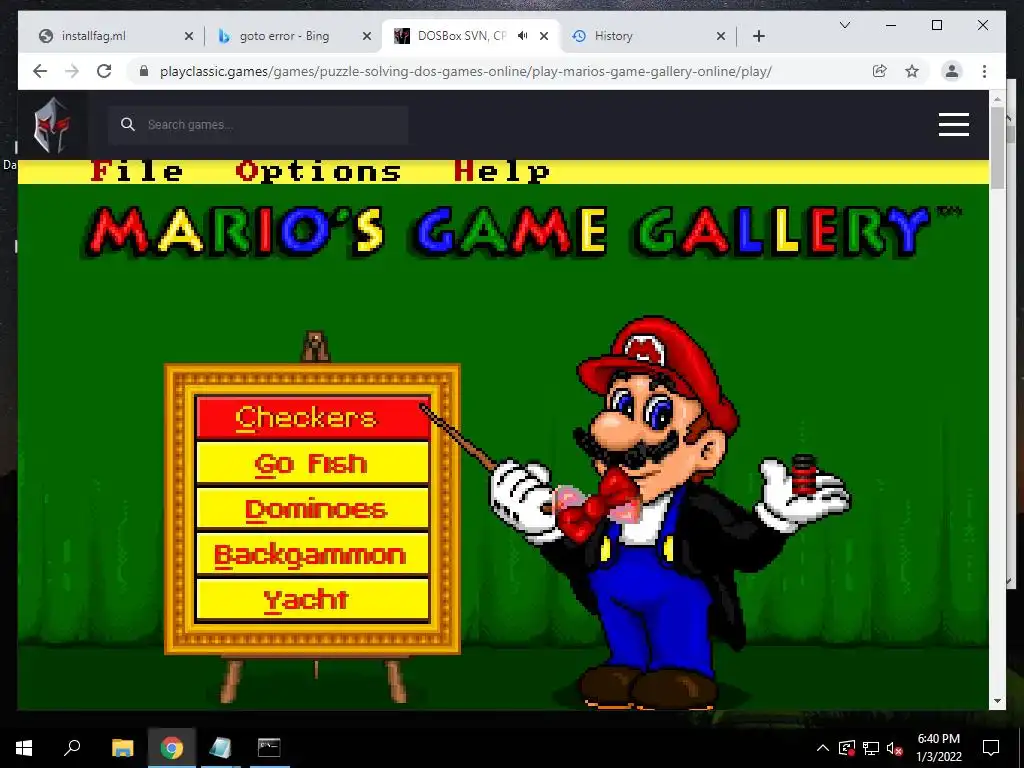Open the game's Help menu
The height and width of the screenshot is (768, 1024).
point(502,172)
